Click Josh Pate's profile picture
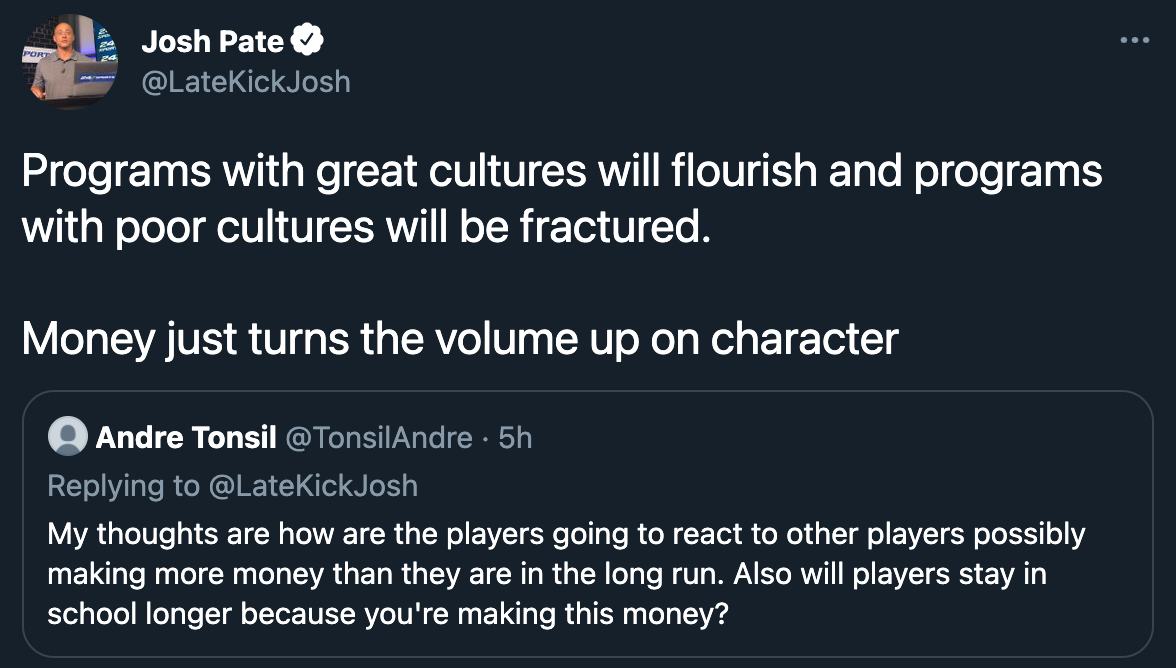The width and height of the screenshot is (1176, 668). pos(67,62)
